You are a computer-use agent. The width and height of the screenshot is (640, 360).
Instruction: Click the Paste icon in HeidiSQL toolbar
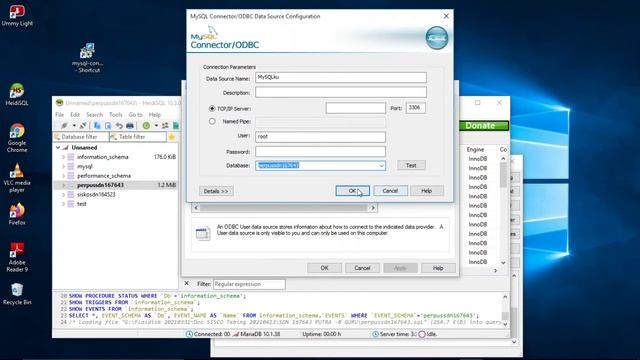108,126
